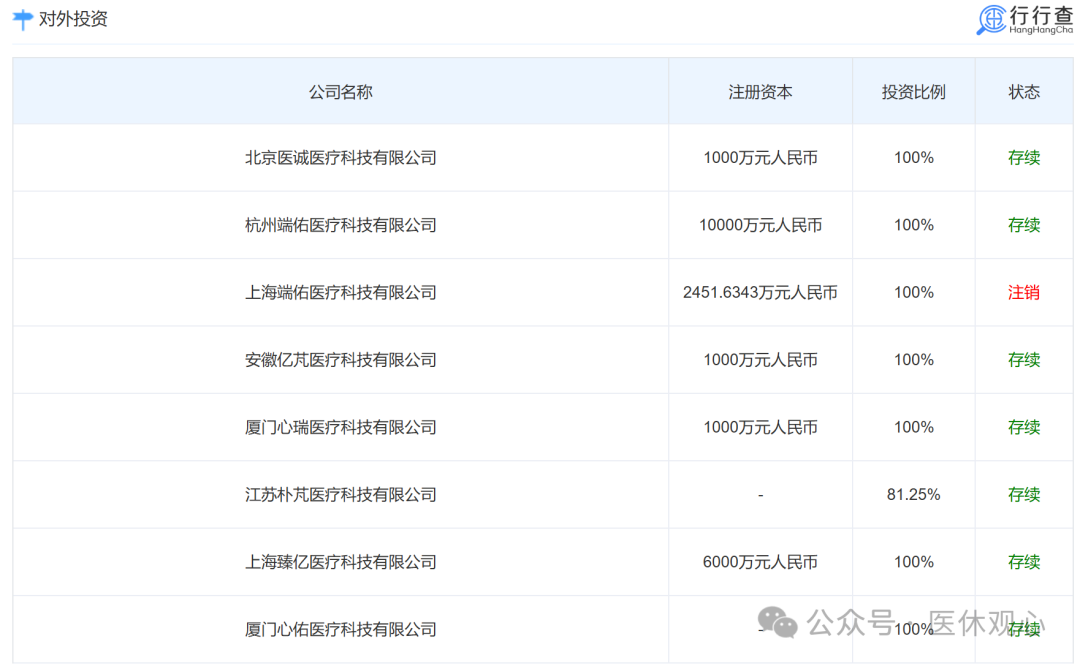This screenshot has height=666, width=1080.
Task: Click the 10000万元人民币 registered capital cell
Action: (x=760, y=225)
